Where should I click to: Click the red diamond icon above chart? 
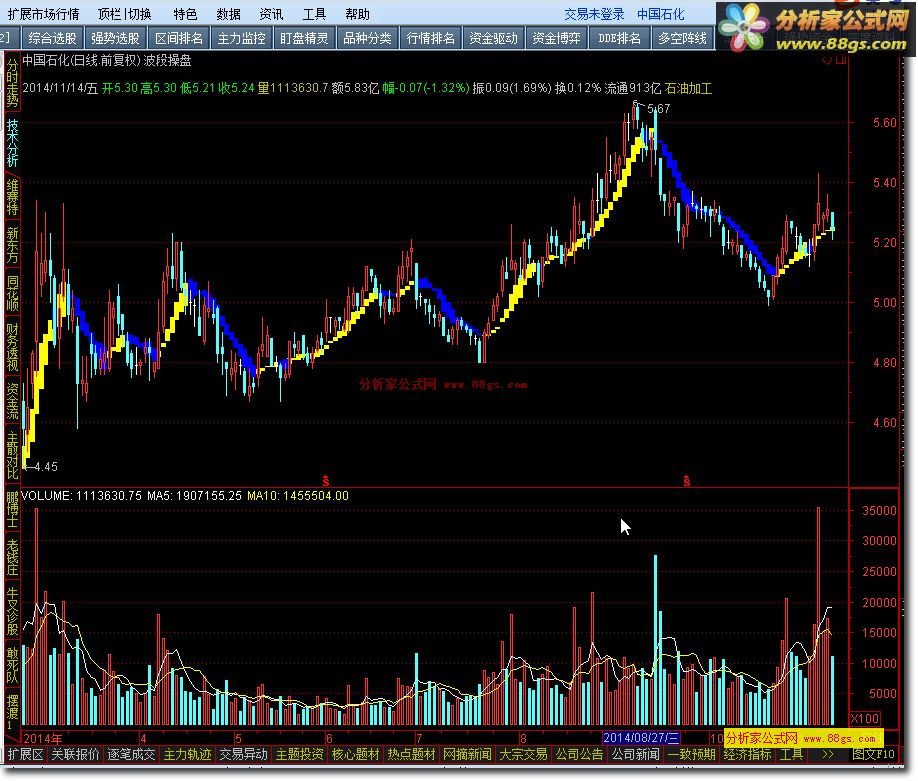(827, 60)
